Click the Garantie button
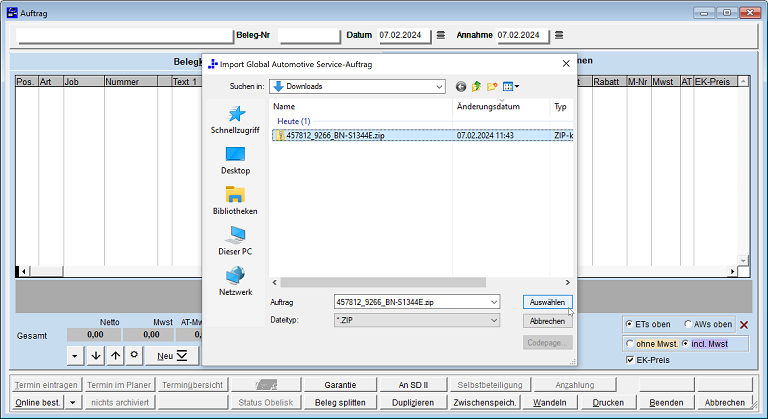 pyautogui.click(x=340, y=385)
